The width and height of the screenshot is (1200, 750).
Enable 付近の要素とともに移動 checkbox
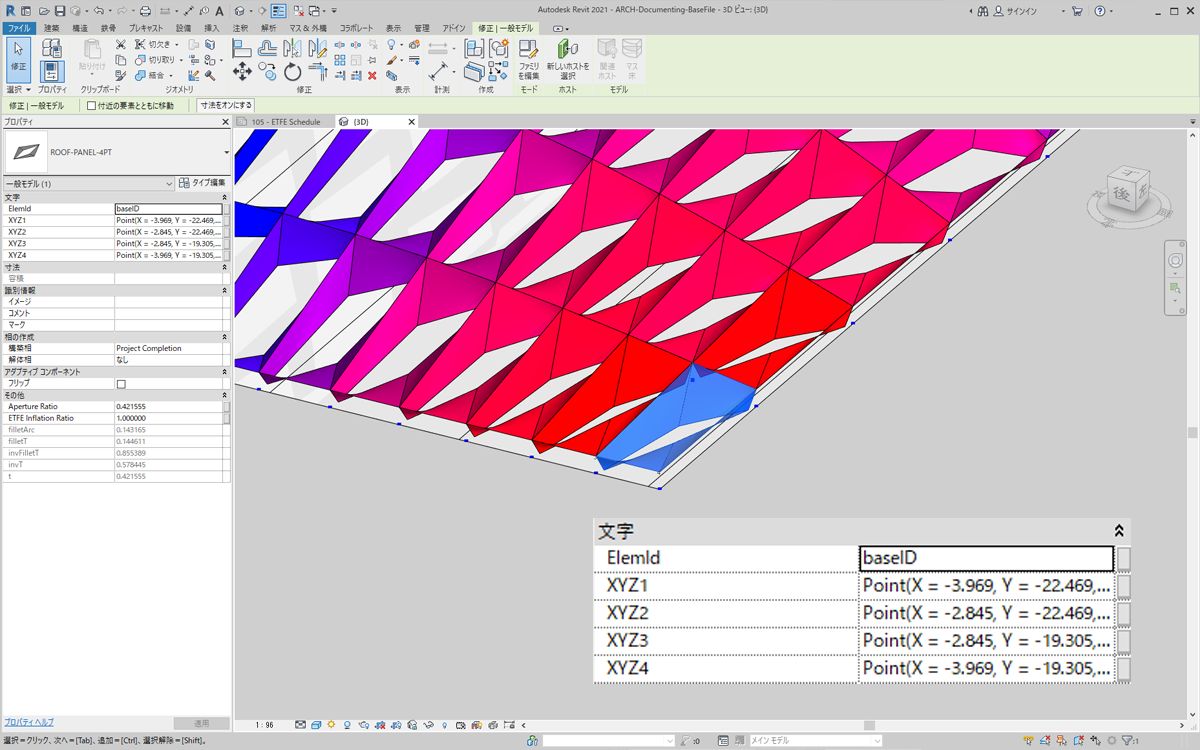[x=92, y=105]
